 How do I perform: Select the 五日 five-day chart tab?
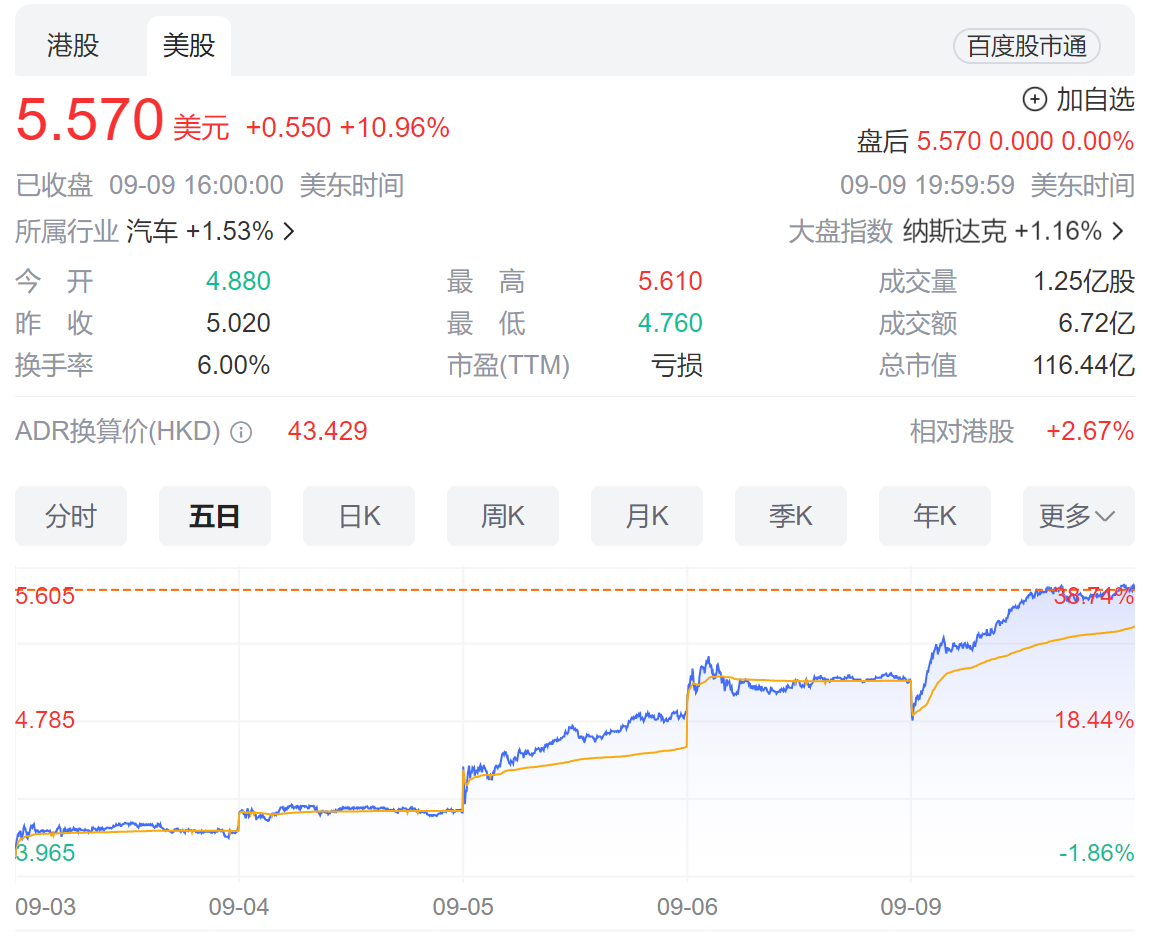click(215, 516)
